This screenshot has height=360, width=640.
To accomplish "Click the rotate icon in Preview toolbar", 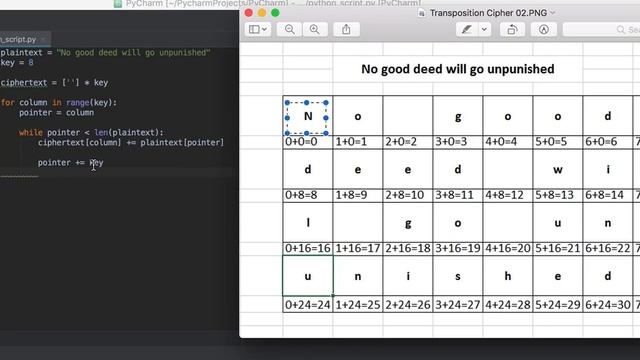I will [x=512, y=29].
